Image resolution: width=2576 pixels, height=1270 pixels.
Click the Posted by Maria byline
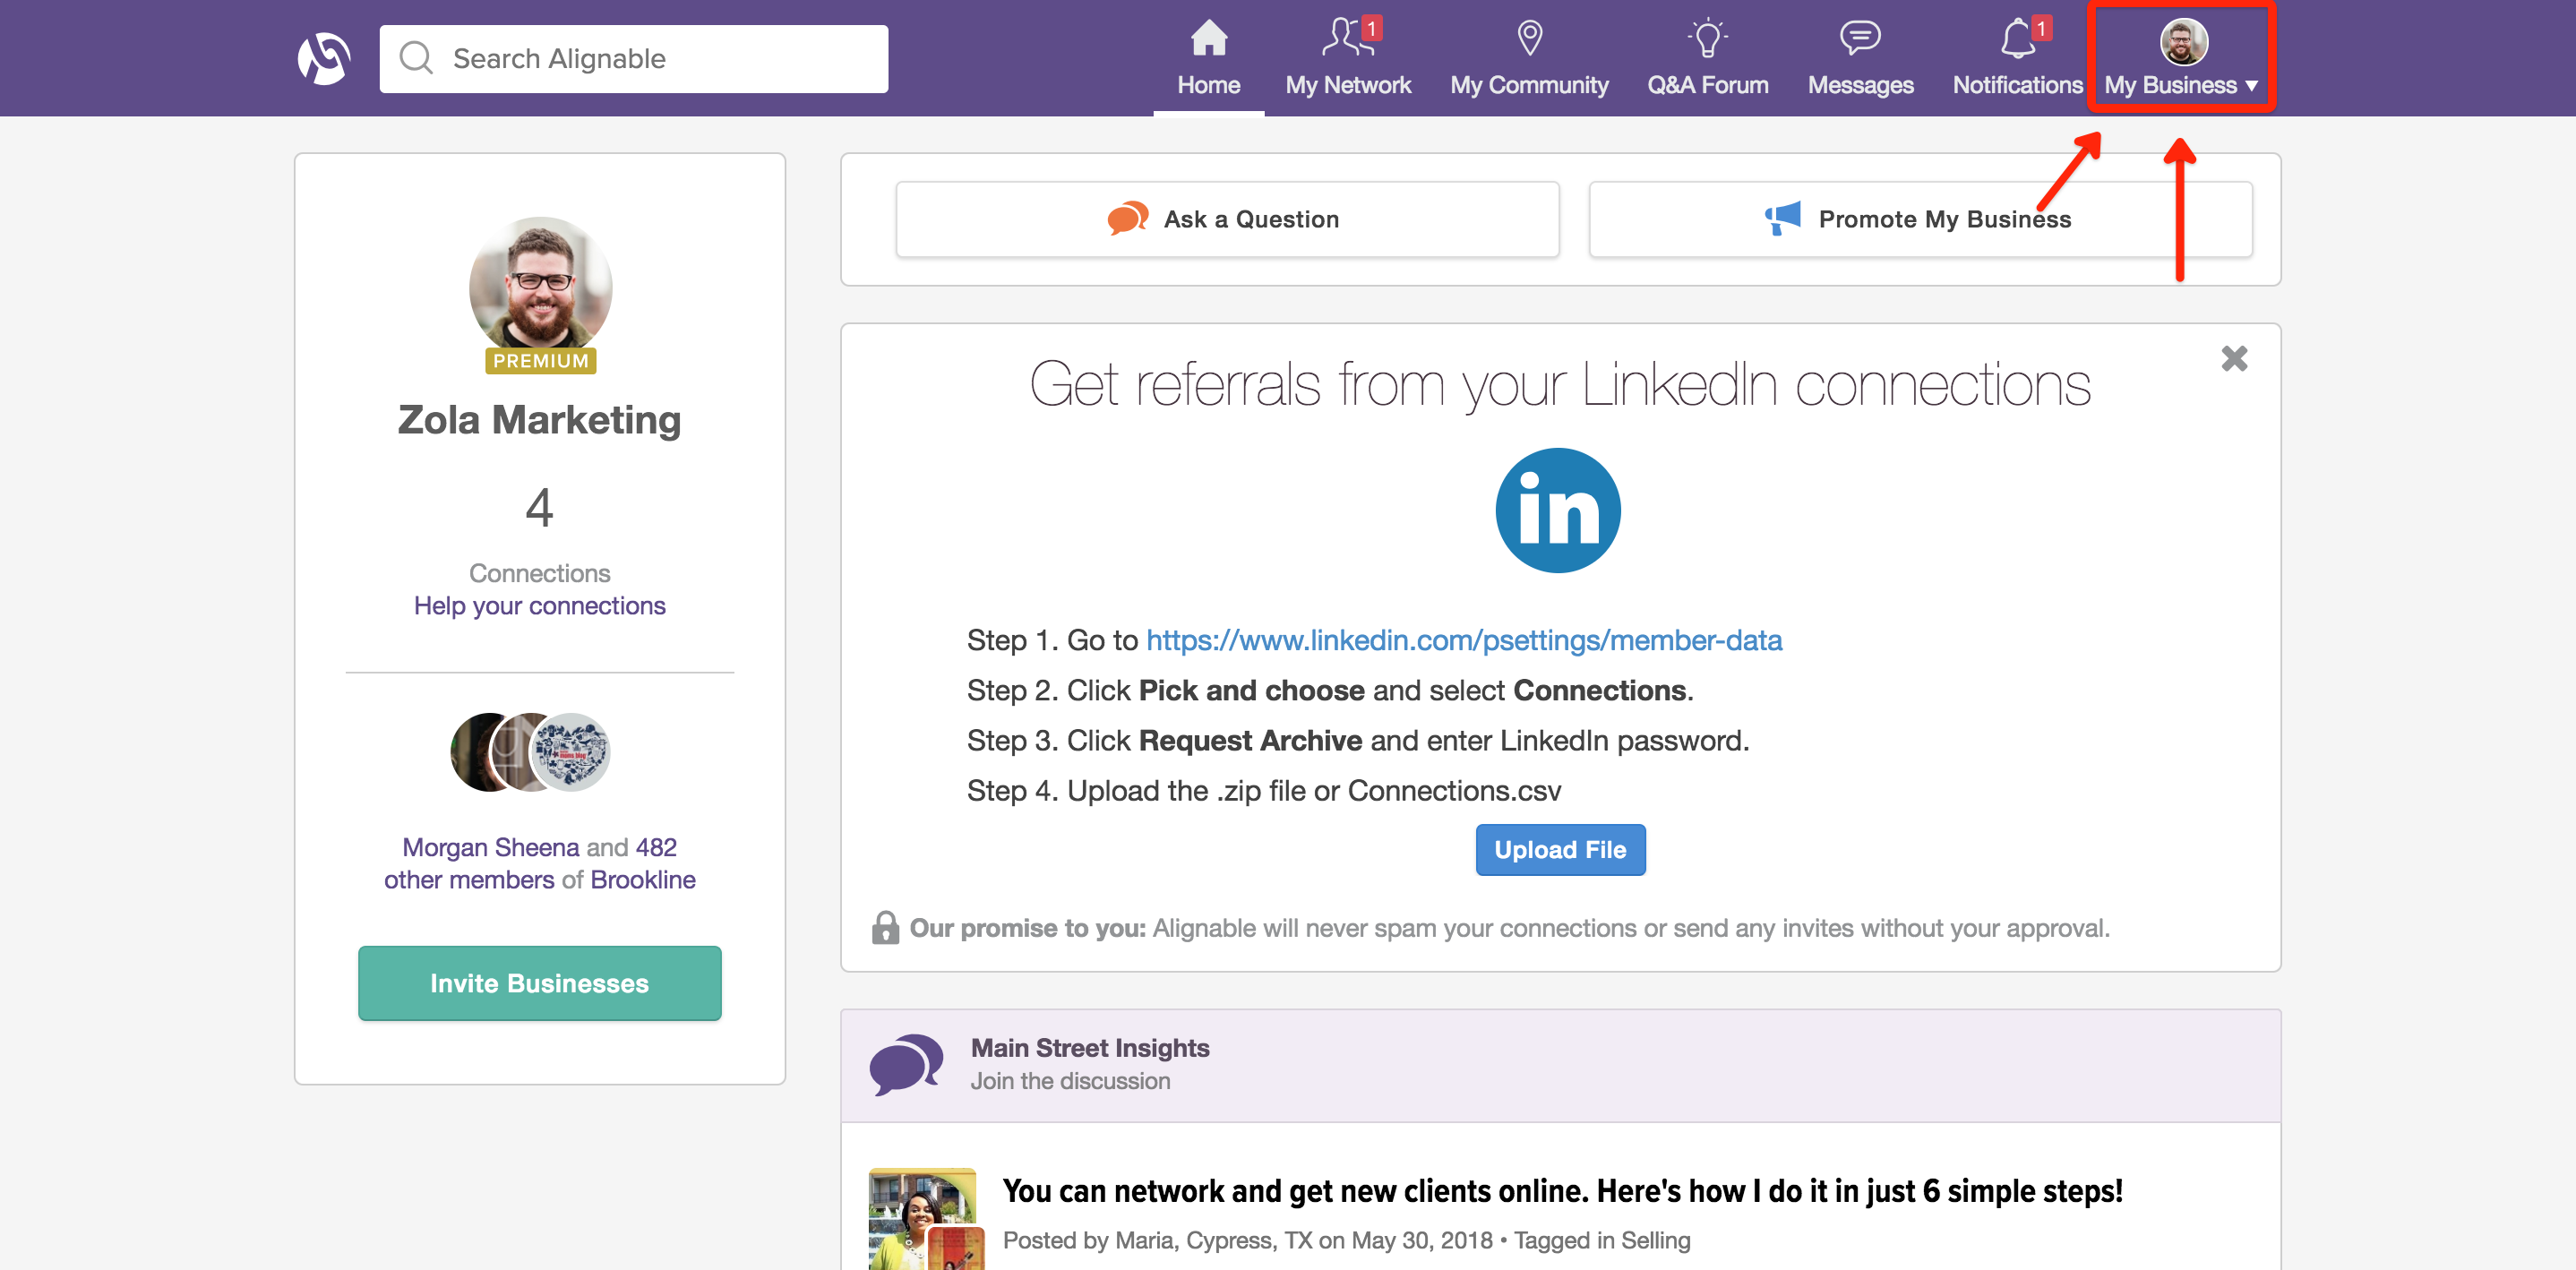[1346, 1240]
